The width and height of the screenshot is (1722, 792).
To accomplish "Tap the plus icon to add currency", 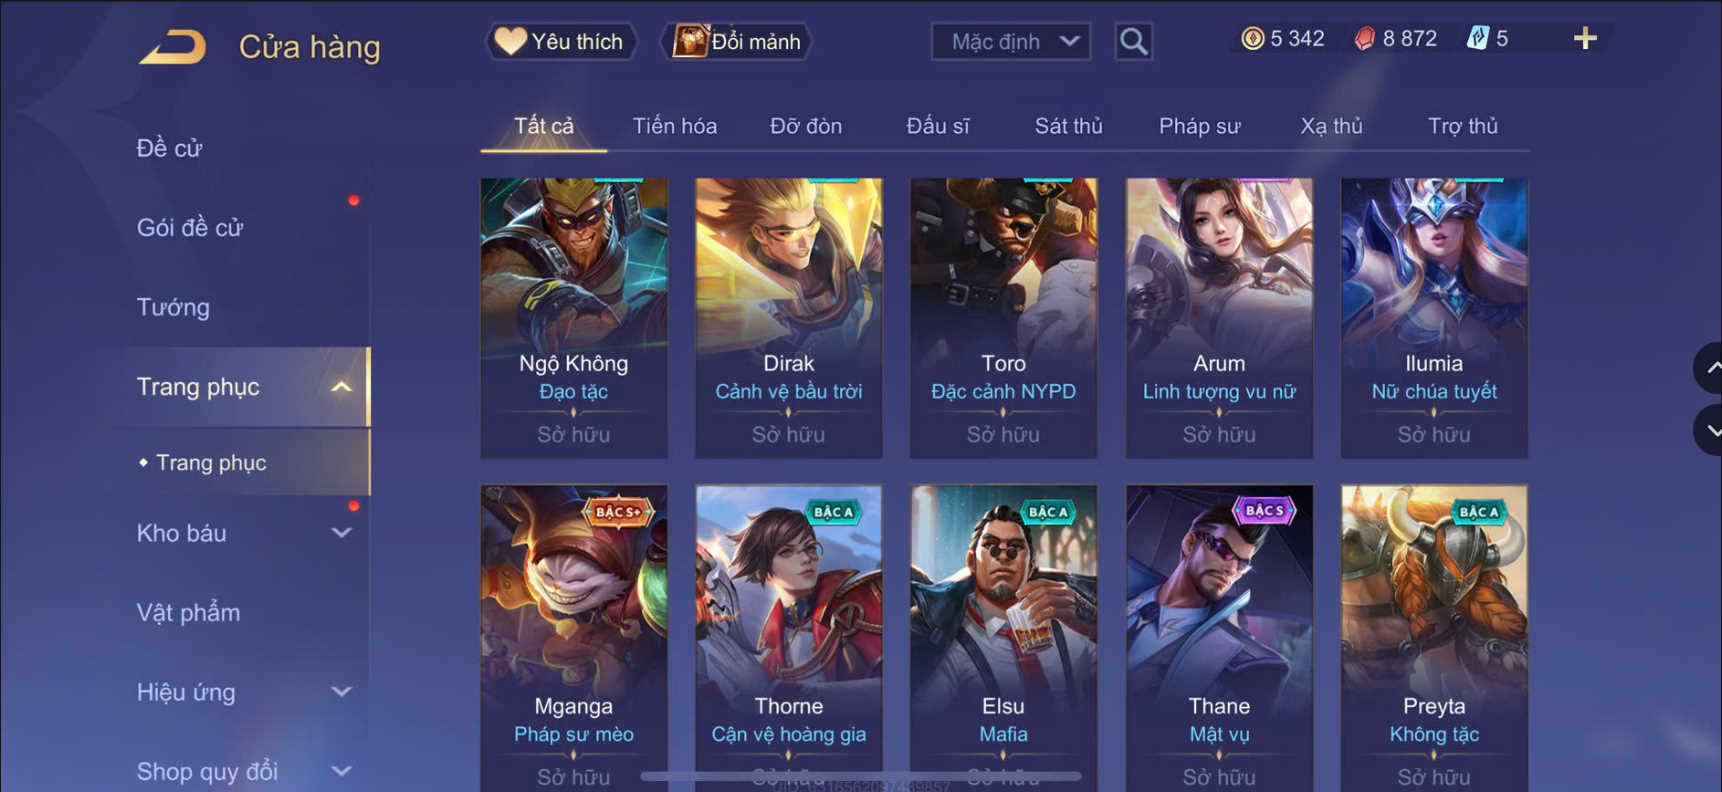I will [x=1585, y=39].
